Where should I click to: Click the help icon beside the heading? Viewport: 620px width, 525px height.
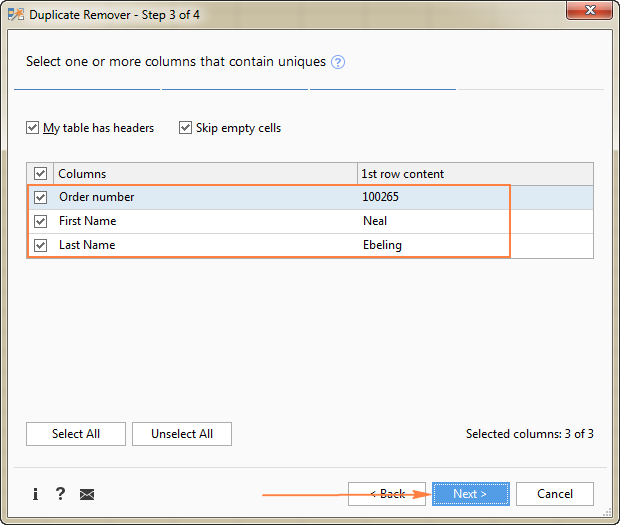338,62
